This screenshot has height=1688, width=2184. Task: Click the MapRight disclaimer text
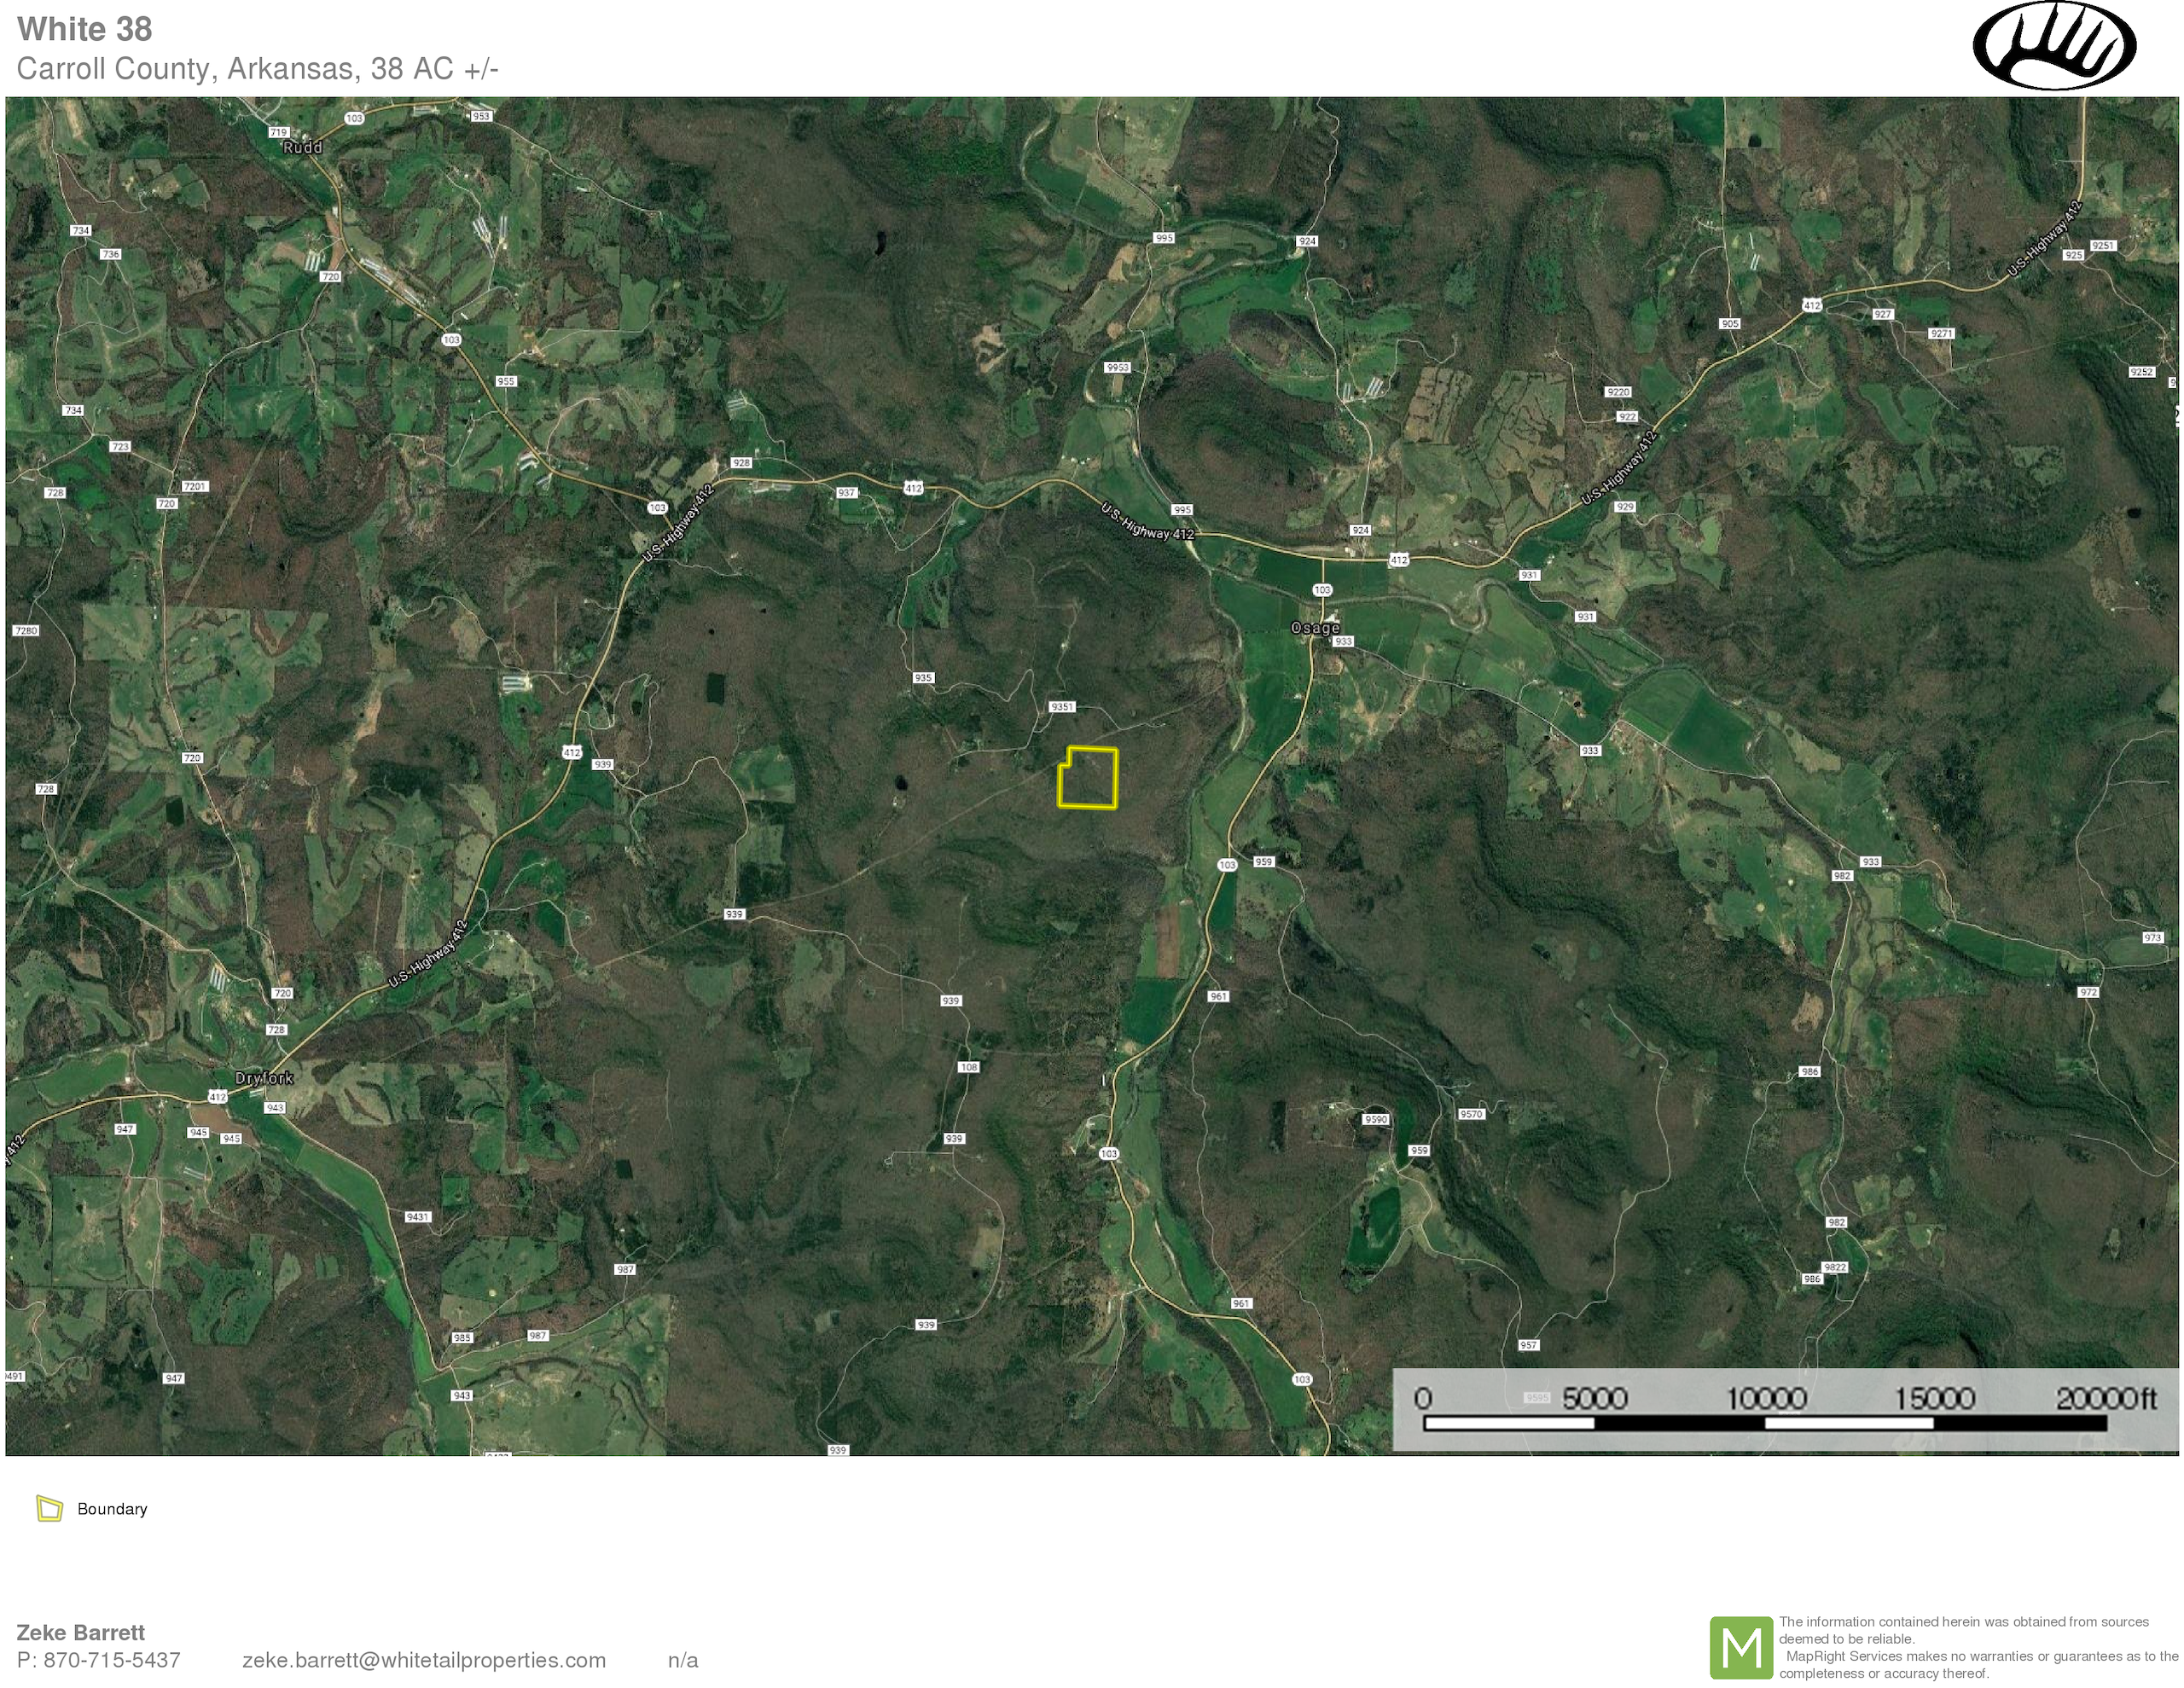click(x=1977, y=1647)
